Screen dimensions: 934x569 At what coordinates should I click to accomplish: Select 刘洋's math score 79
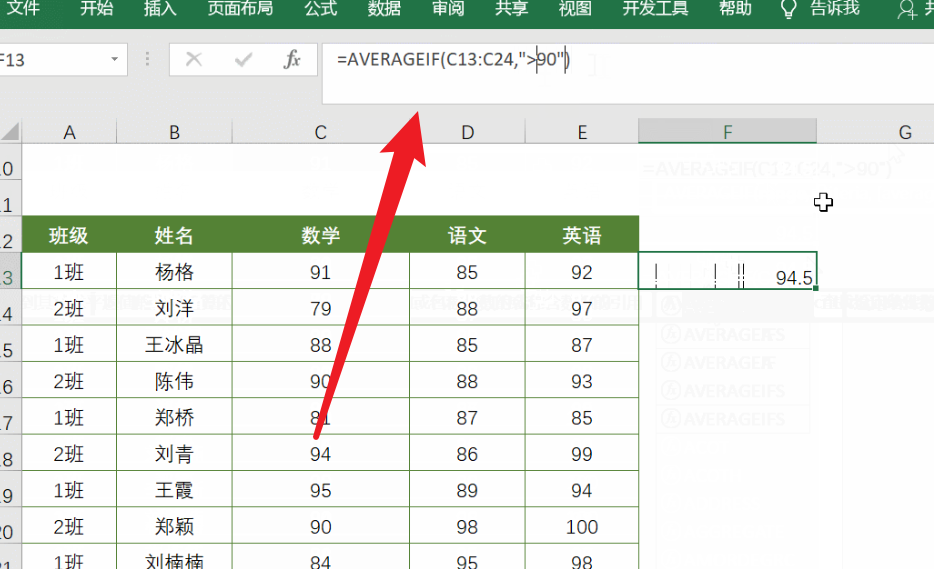pos(320,308)
